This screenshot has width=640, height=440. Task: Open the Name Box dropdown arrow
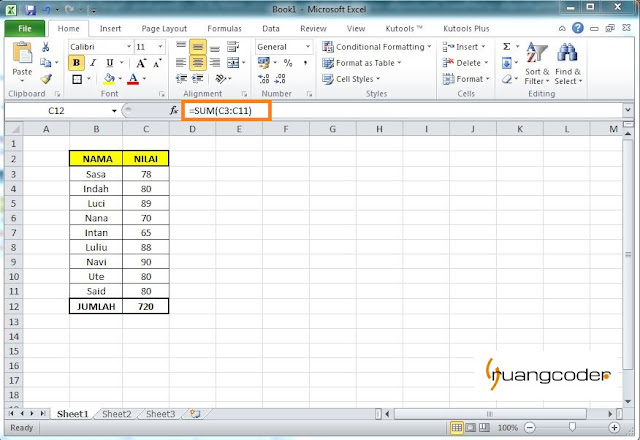tap(114, 111)
